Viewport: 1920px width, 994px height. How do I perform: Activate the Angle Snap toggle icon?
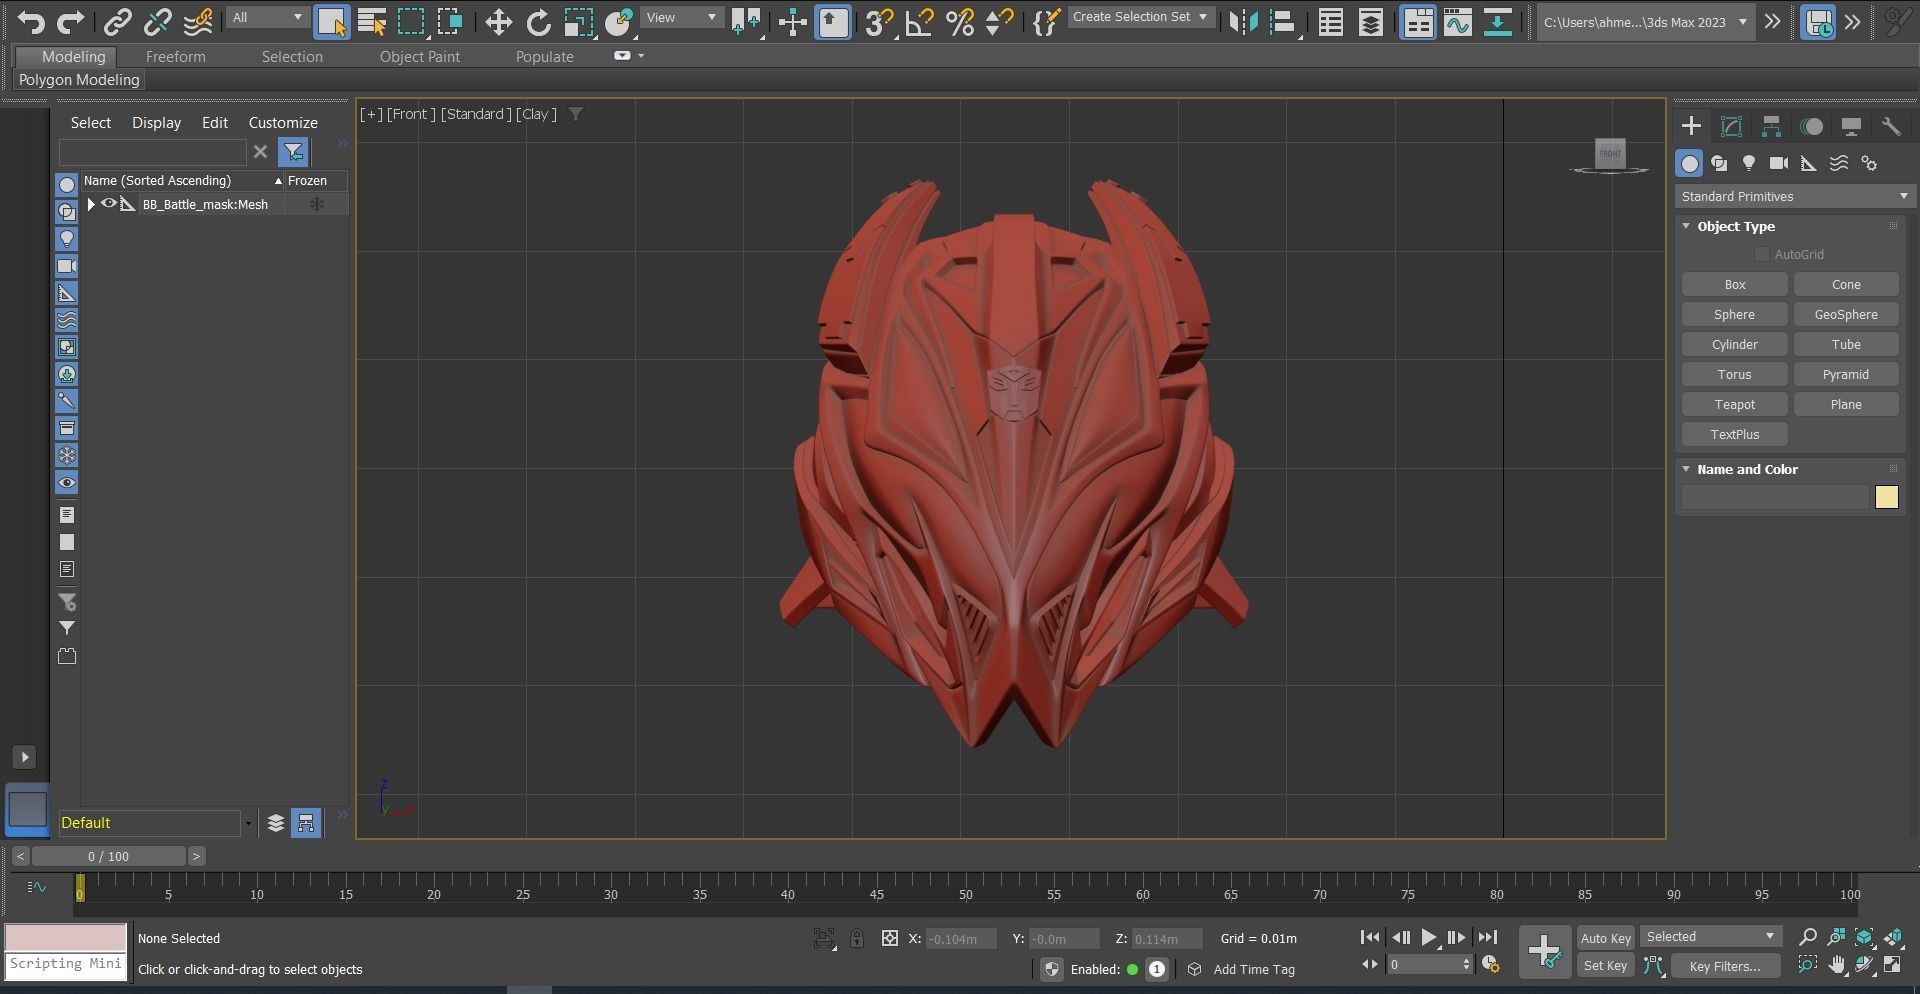point(919,22)
